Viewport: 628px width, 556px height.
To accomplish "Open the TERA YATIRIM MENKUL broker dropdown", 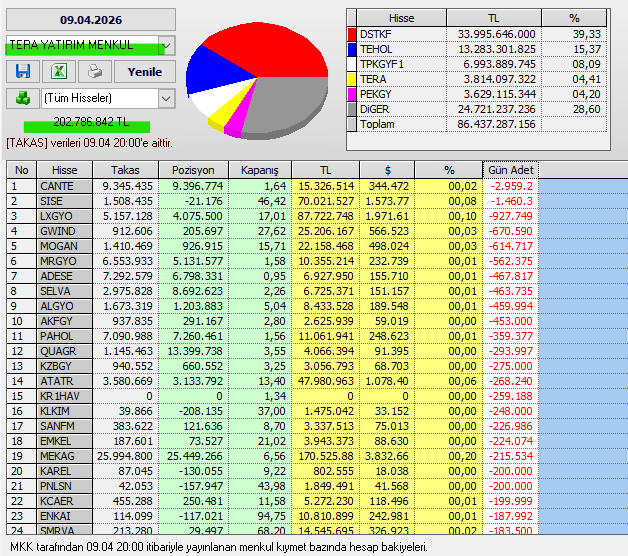I will 167,45.
